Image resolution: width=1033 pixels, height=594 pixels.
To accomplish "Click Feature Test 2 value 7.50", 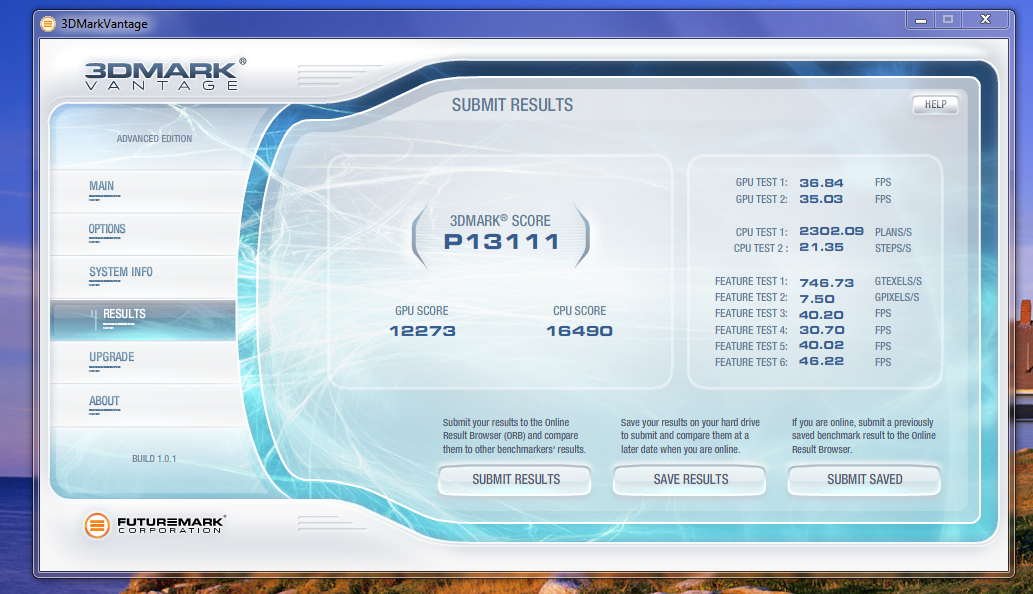I will click(817, 299).
